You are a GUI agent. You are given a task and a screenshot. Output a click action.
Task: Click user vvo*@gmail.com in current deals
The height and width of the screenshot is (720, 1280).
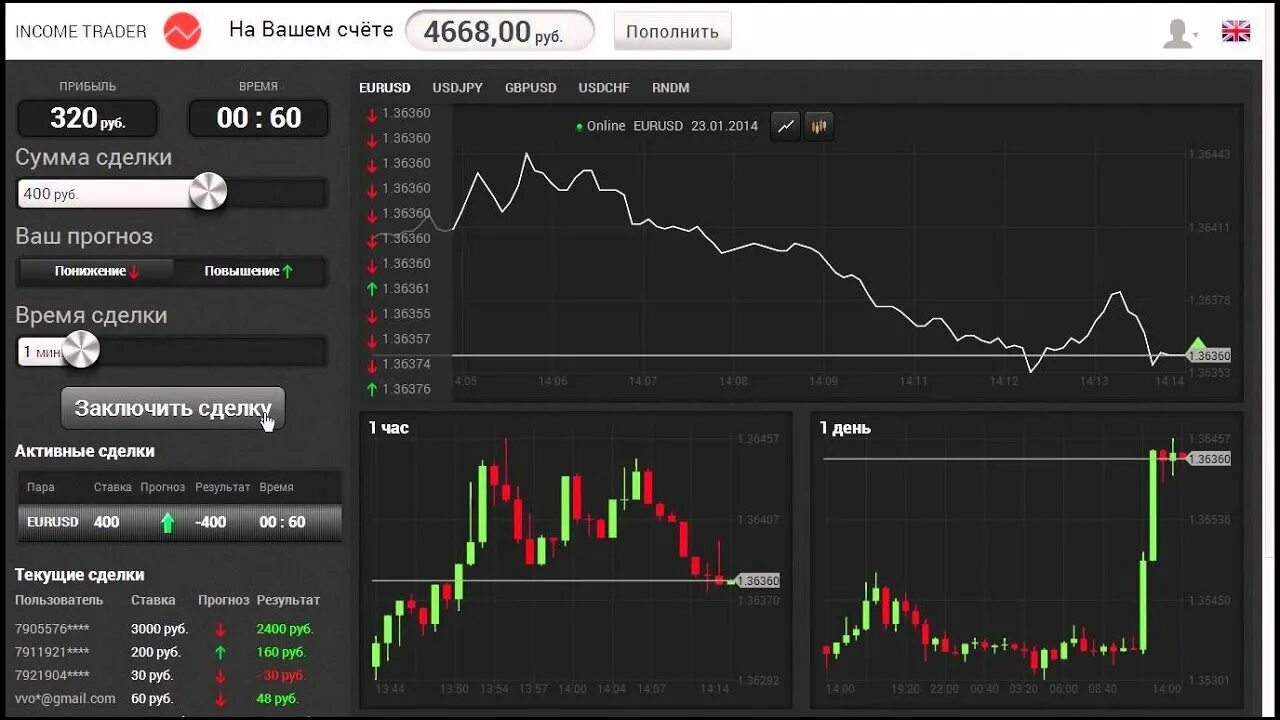pos(65,699)
